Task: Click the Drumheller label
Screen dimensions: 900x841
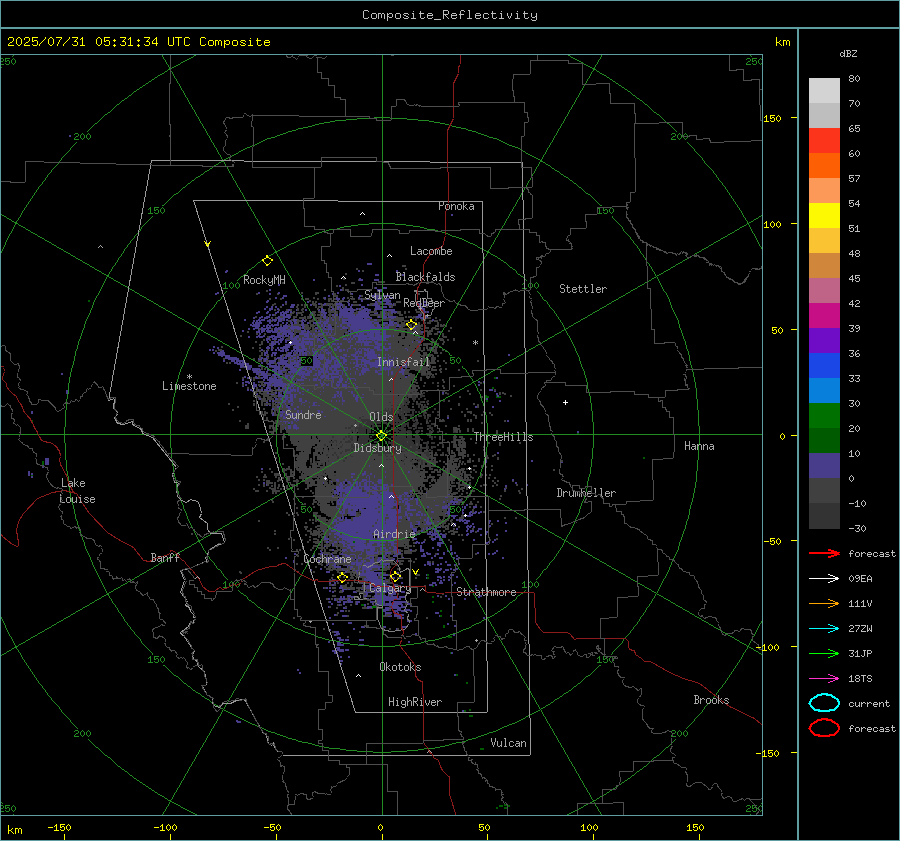Action: [x=586, y=493]
